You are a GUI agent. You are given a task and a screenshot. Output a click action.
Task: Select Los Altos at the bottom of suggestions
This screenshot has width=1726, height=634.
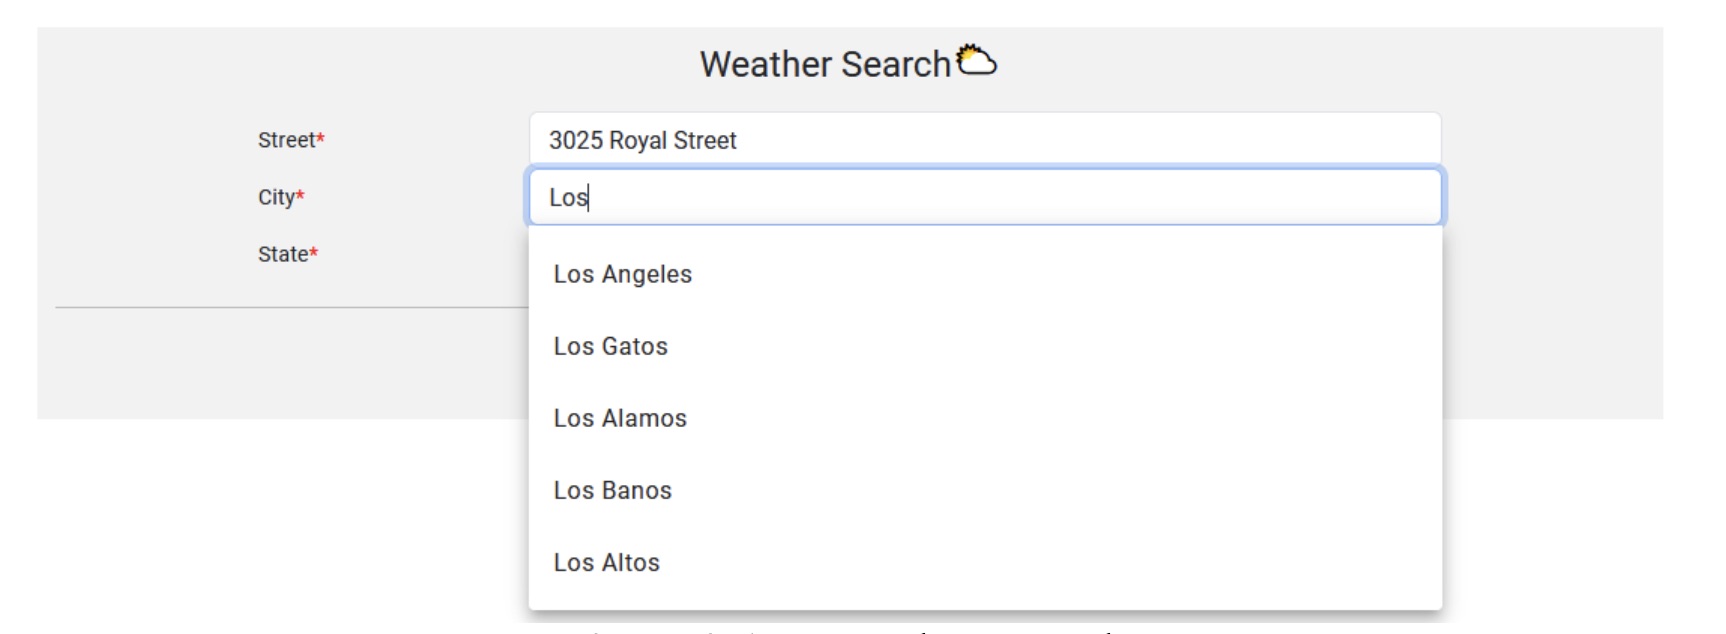[x=606, y=562]
